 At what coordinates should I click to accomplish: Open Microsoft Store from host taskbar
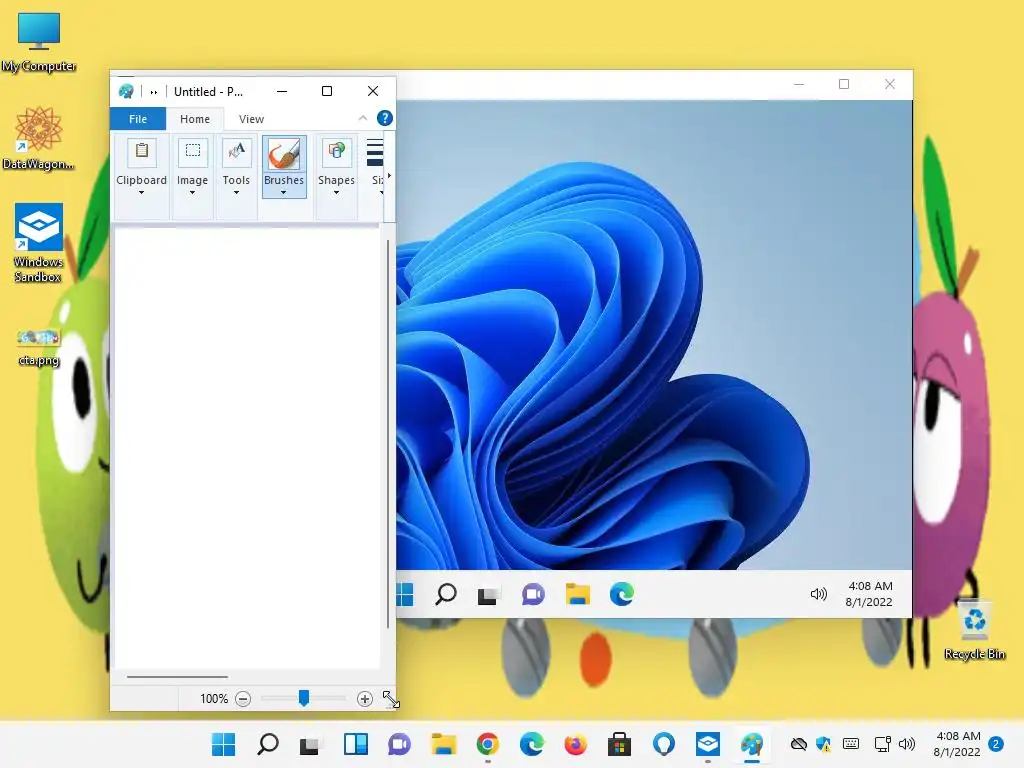[619, 744]
